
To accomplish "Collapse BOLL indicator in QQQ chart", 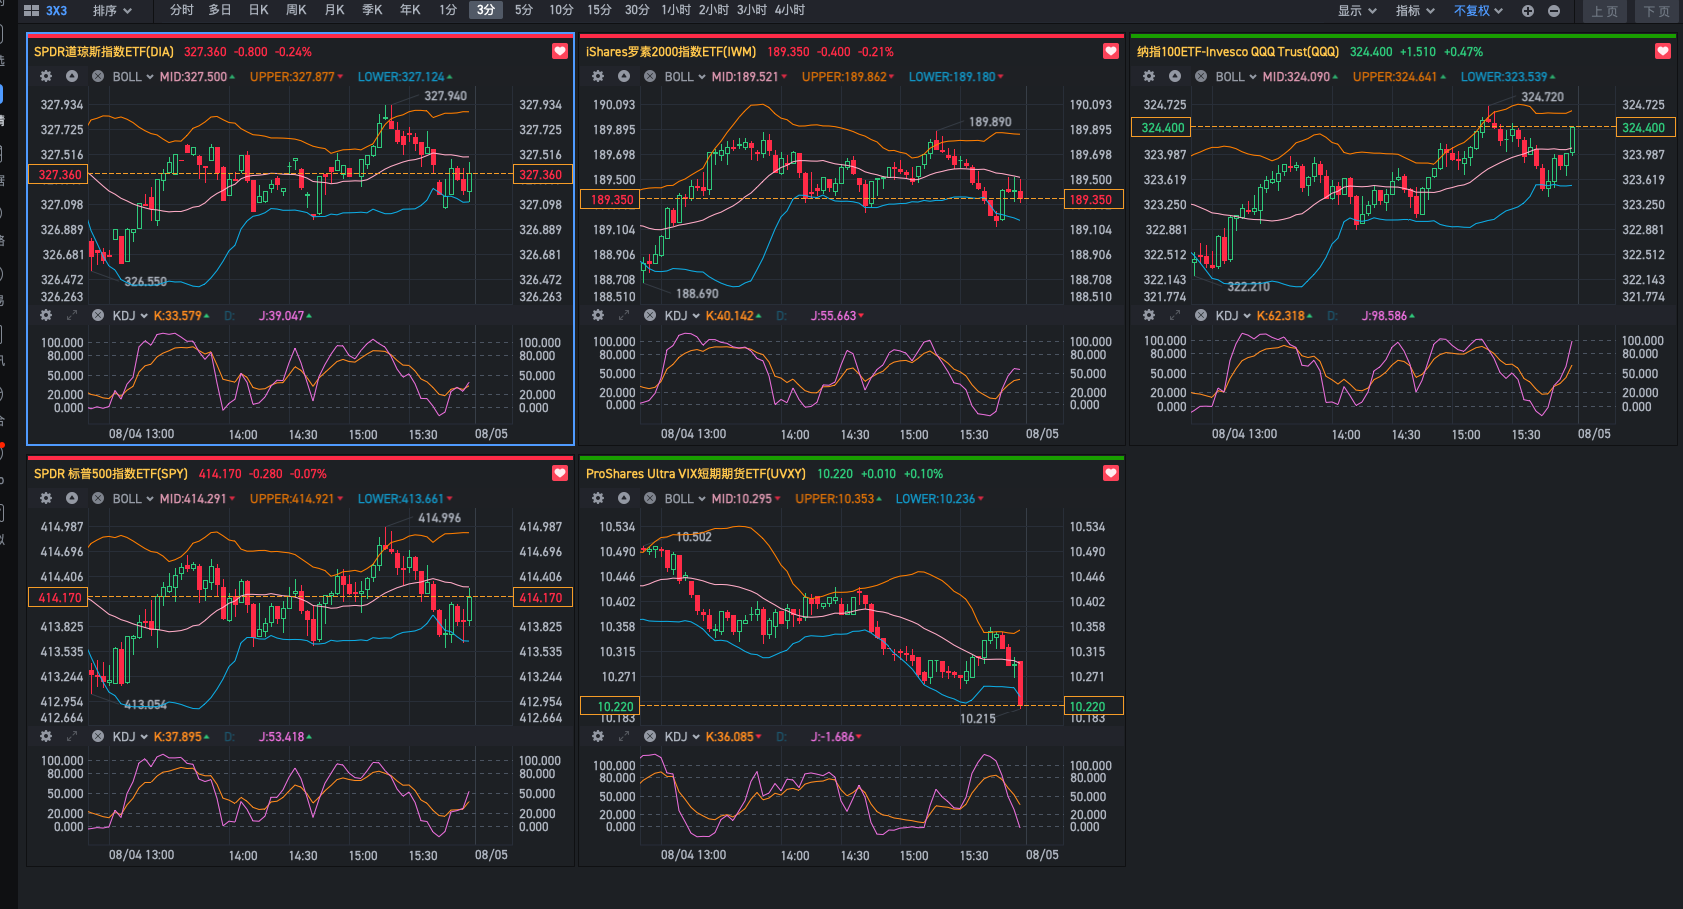I will pos(1175,77).
